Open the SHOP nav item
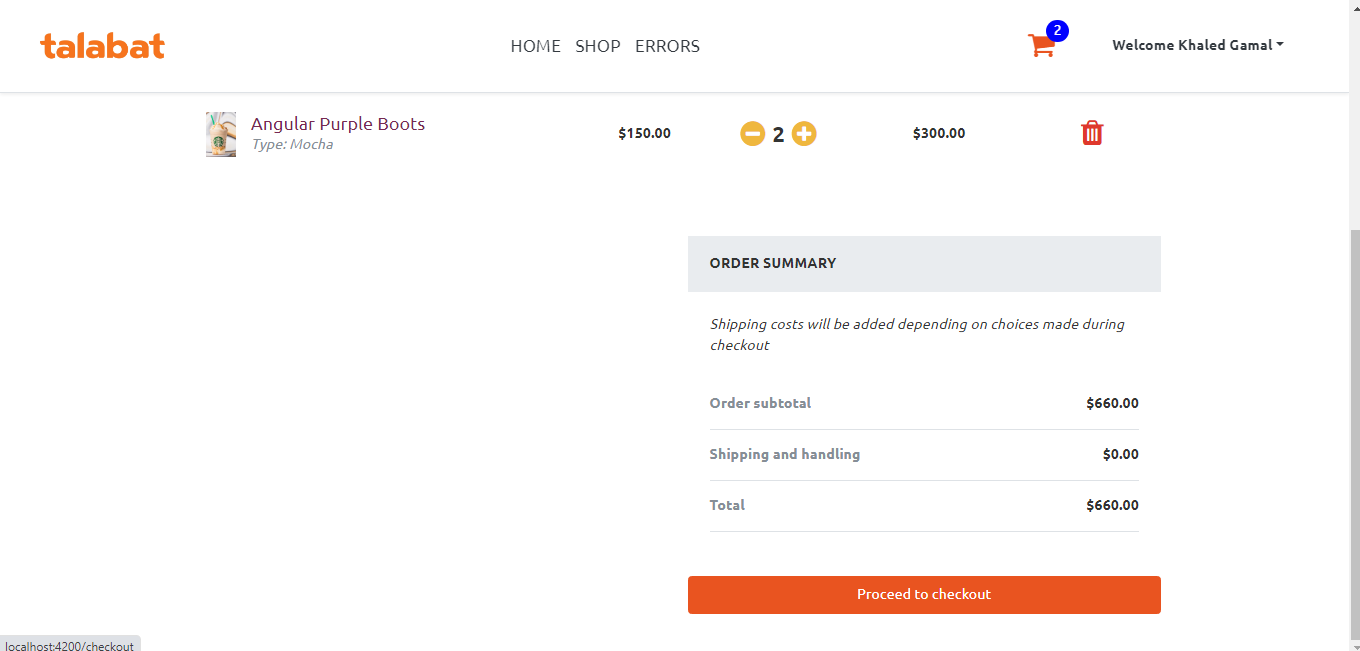Screen dimensions: 1360x651 (x=598, y=46)
